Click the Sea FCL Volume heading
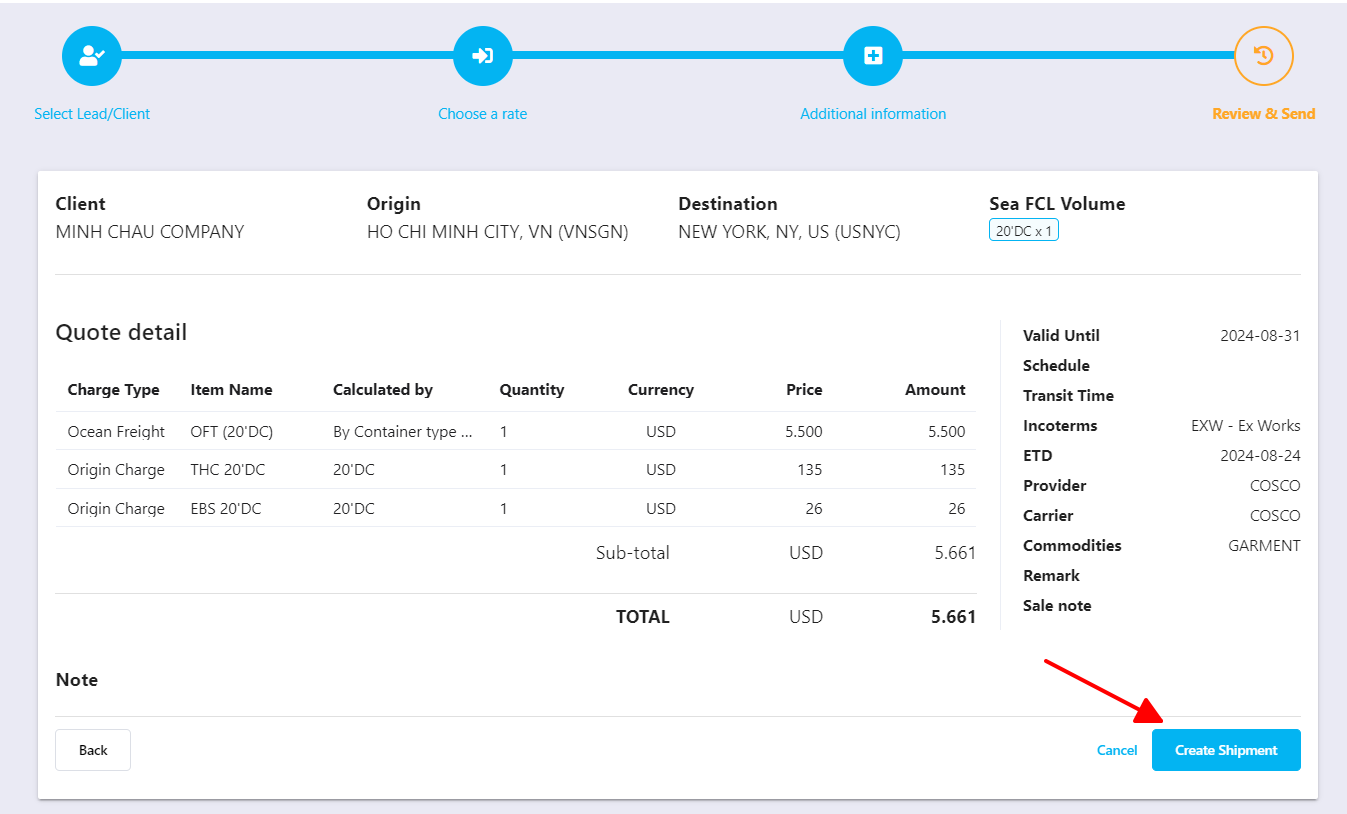 pos(1057,204)
